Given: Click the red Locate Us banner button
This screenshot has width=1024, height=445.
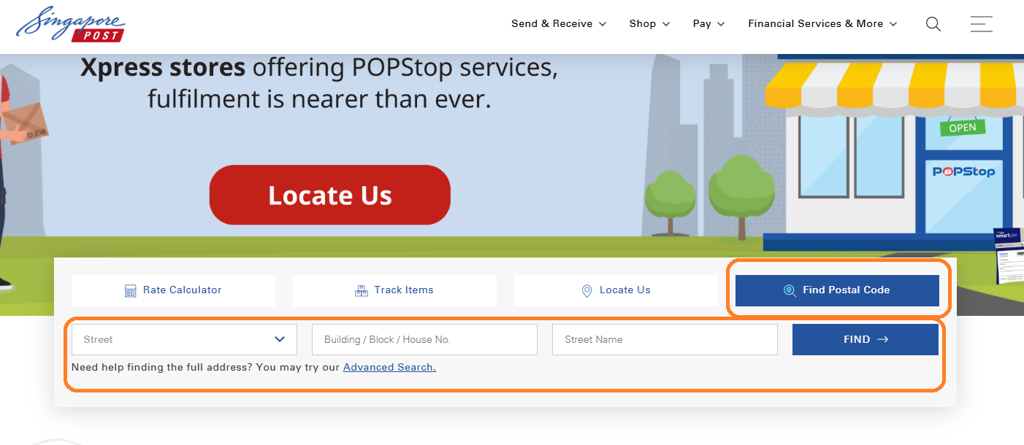Looking at the screenshot, I should click(x=329, y=195).
